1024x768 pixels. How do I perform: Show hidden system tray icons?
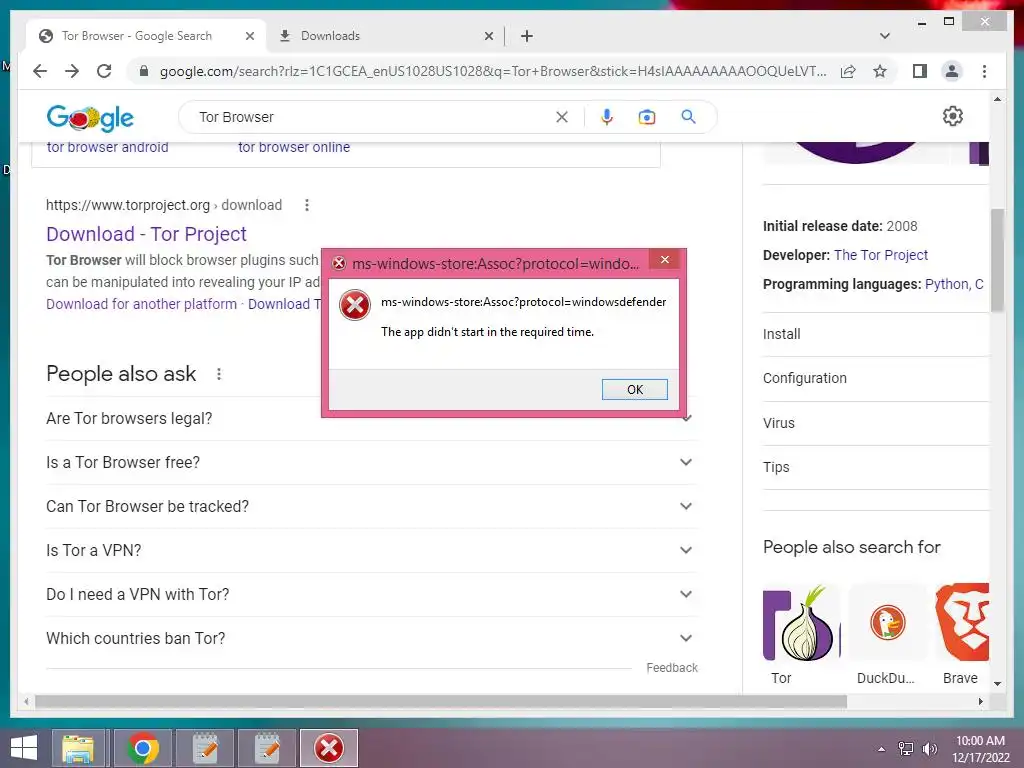coord(882,749)
